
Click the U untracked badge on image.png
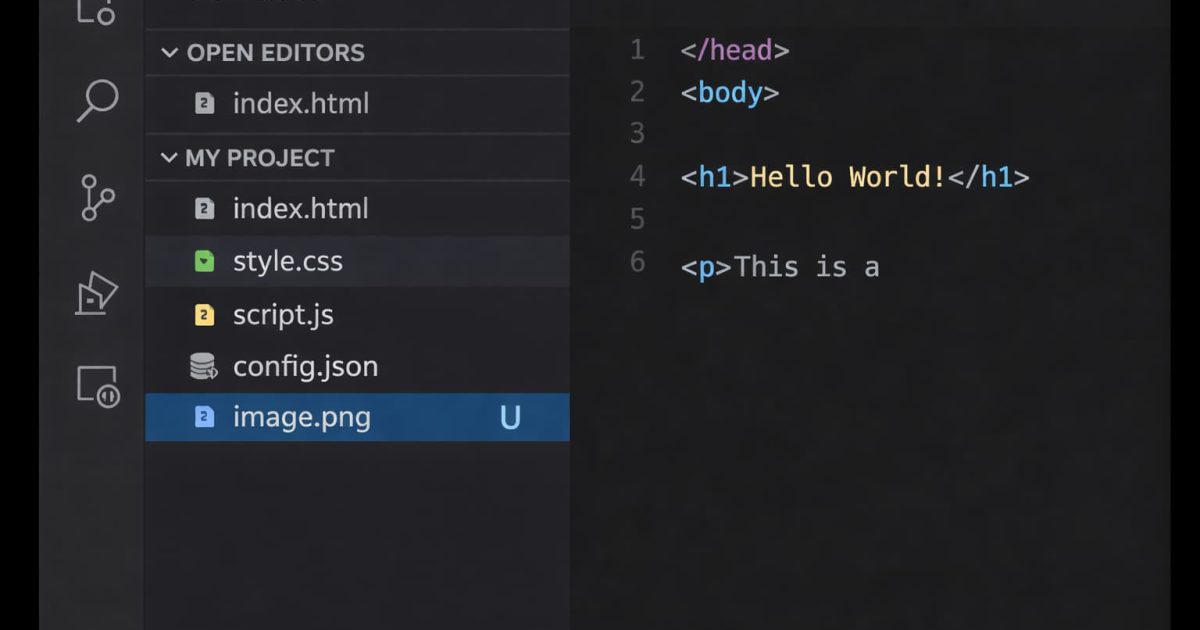(x=511, y=417)
